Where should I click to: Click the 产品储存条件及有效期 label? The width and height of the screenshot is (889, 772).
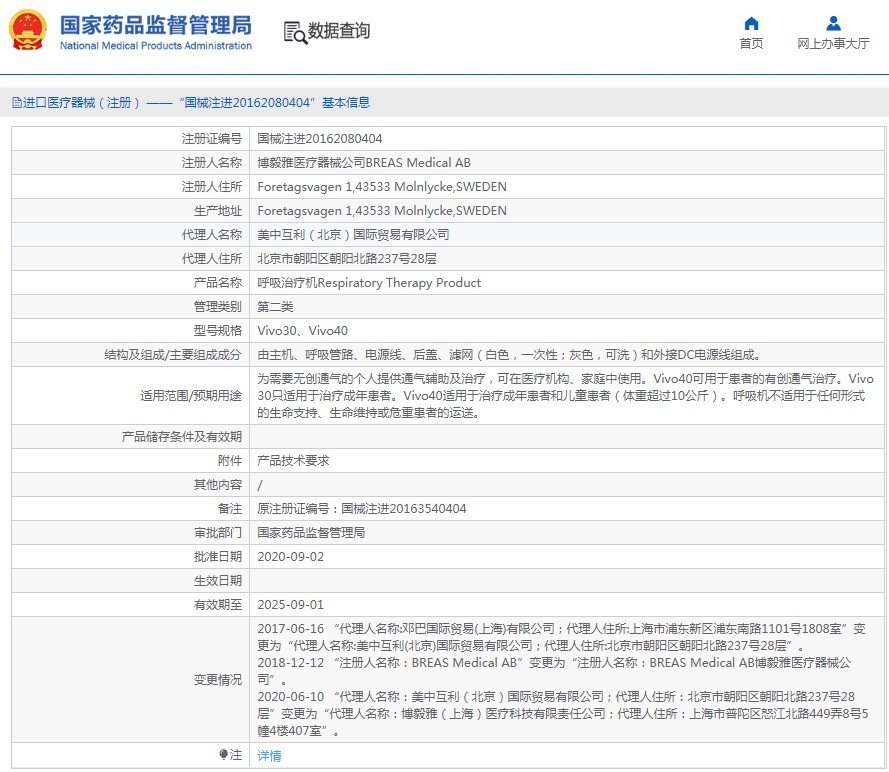[x=181, y=437]
